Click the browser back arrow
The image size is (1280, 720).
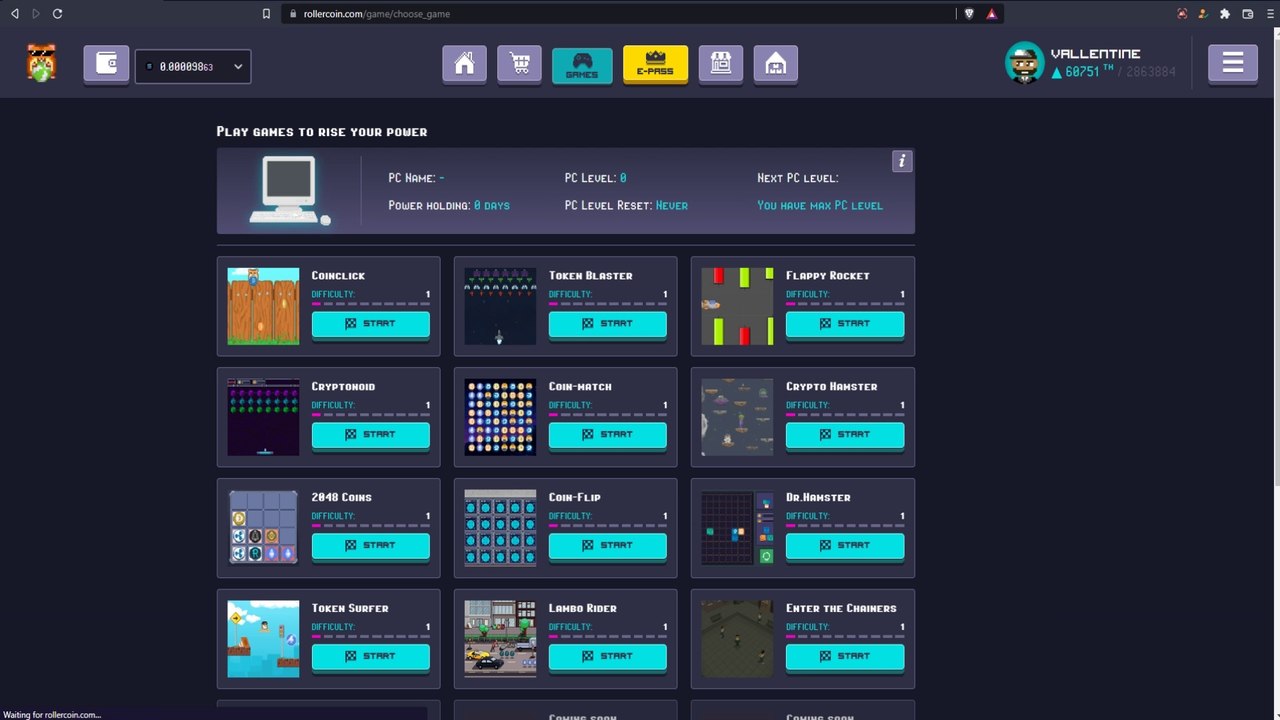[14, 14]
